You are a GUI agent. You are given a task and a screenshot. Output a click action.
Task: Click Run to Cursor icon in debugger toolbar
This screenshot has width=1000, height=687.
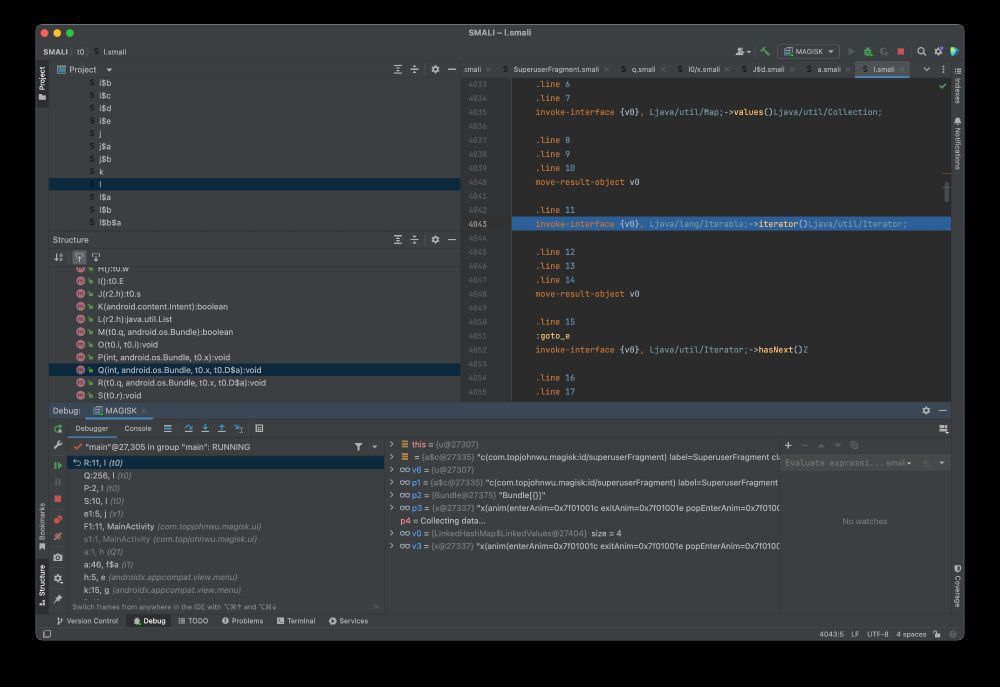coord(239,429)
